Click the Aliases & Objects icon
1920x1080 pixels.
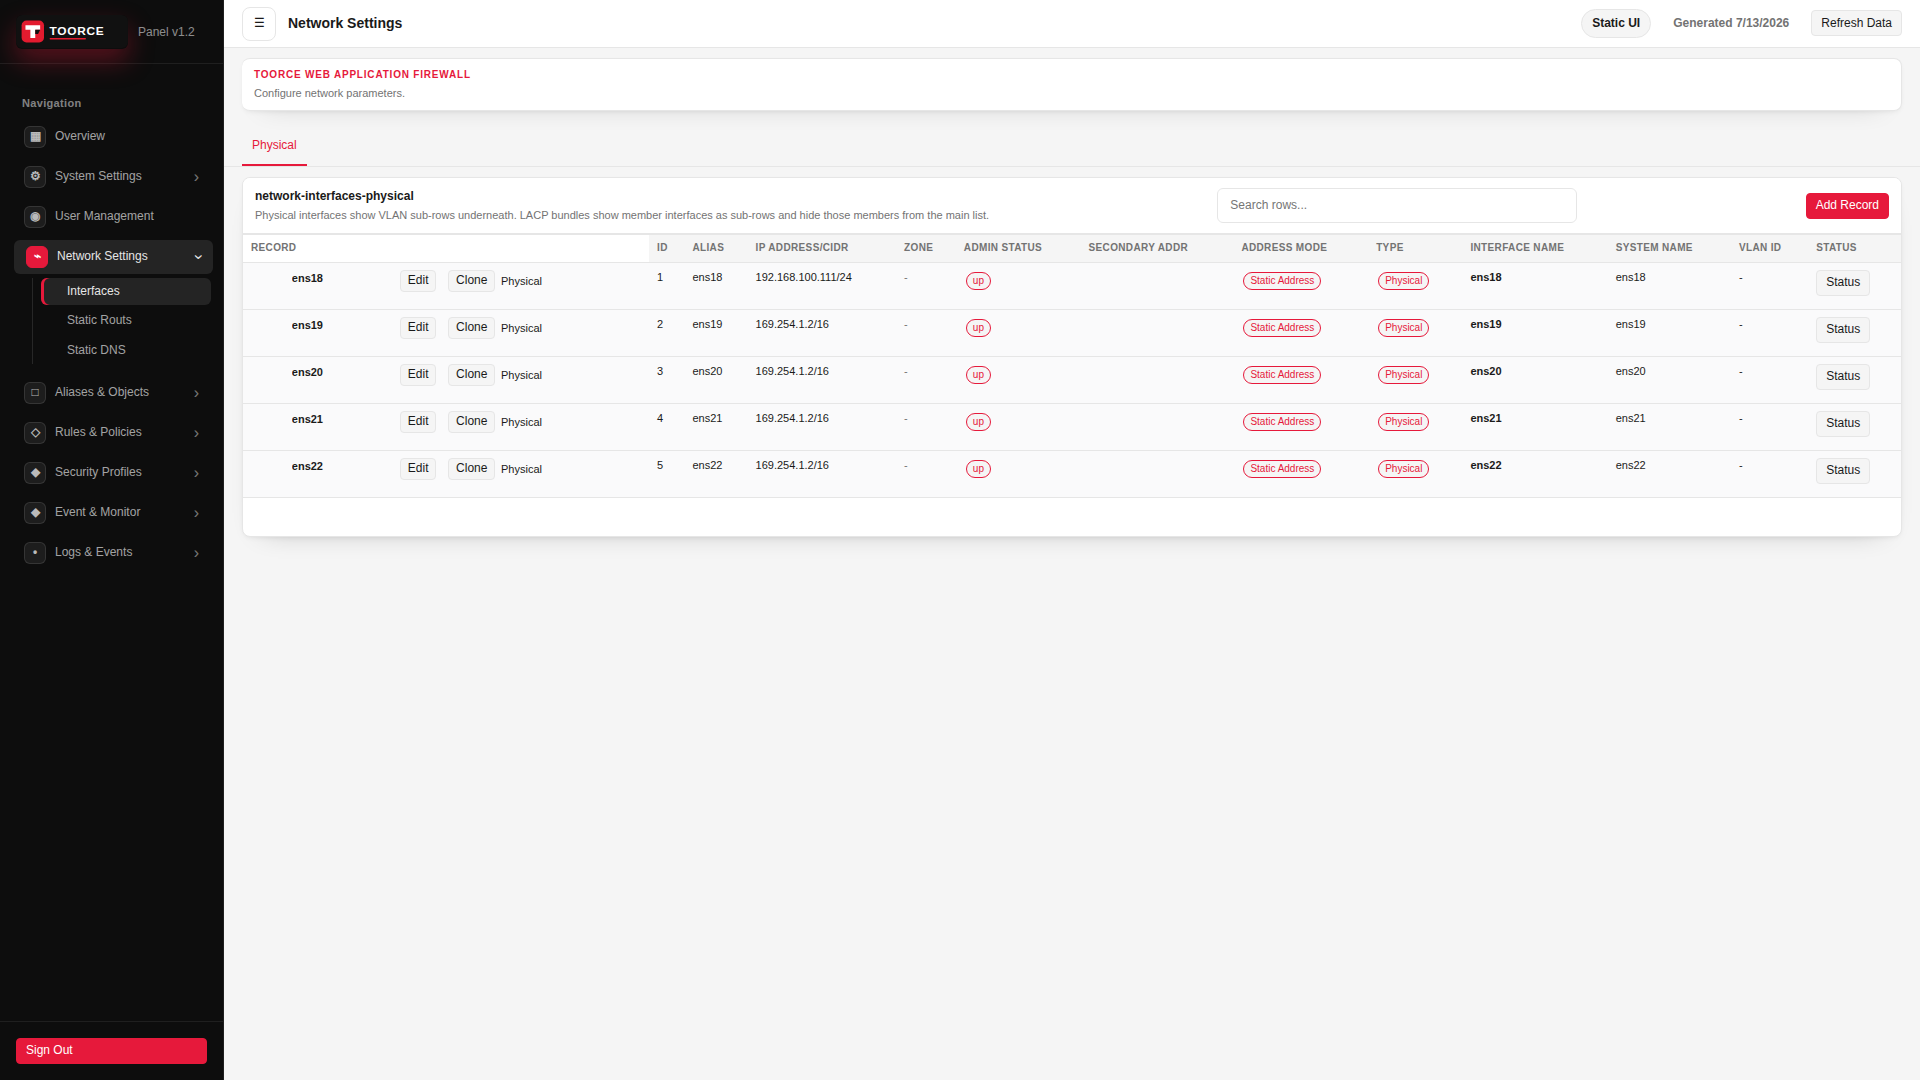(x=35, y=393)
